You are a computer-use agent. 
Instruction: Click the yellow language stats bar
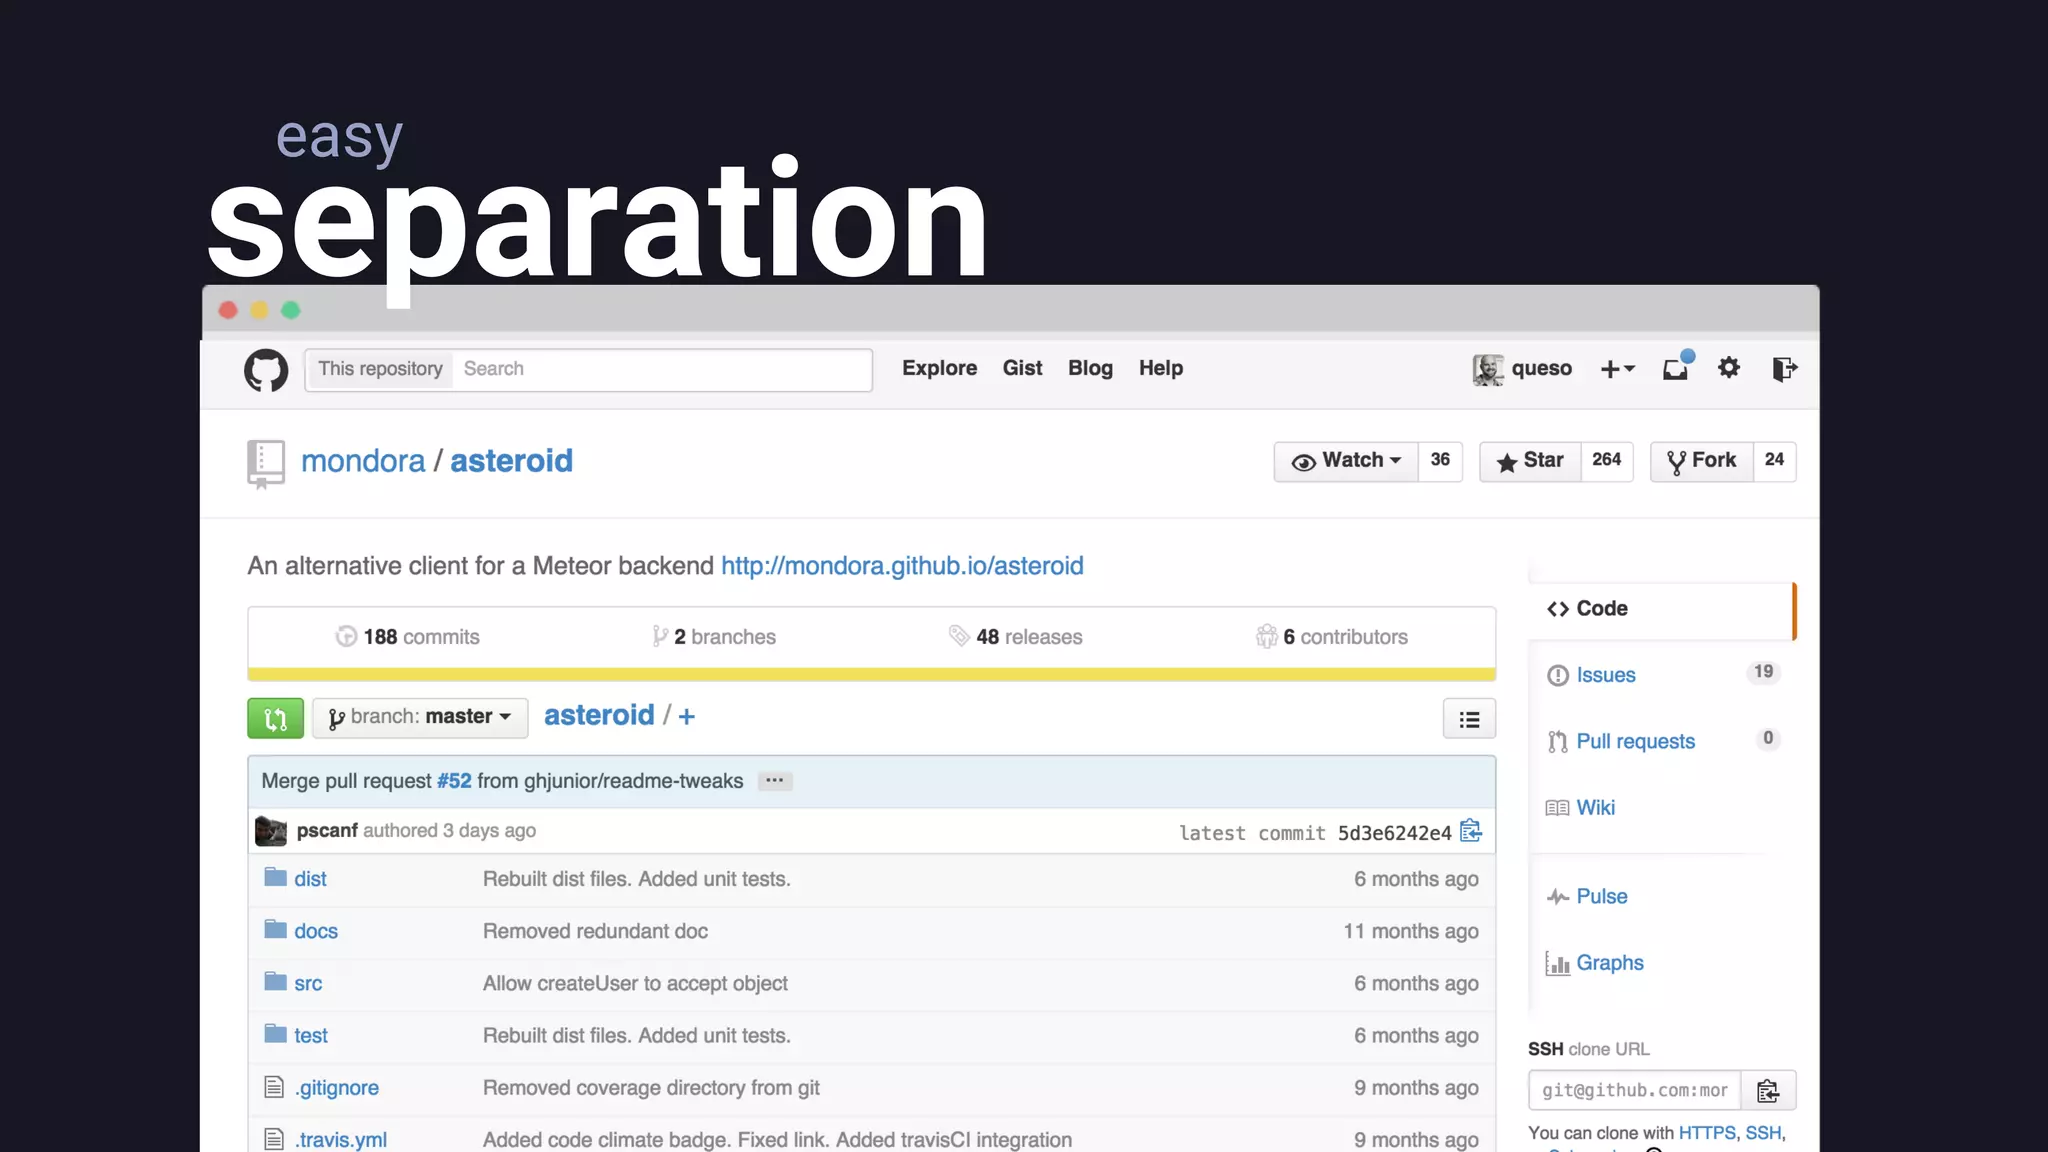coord(871,674)
